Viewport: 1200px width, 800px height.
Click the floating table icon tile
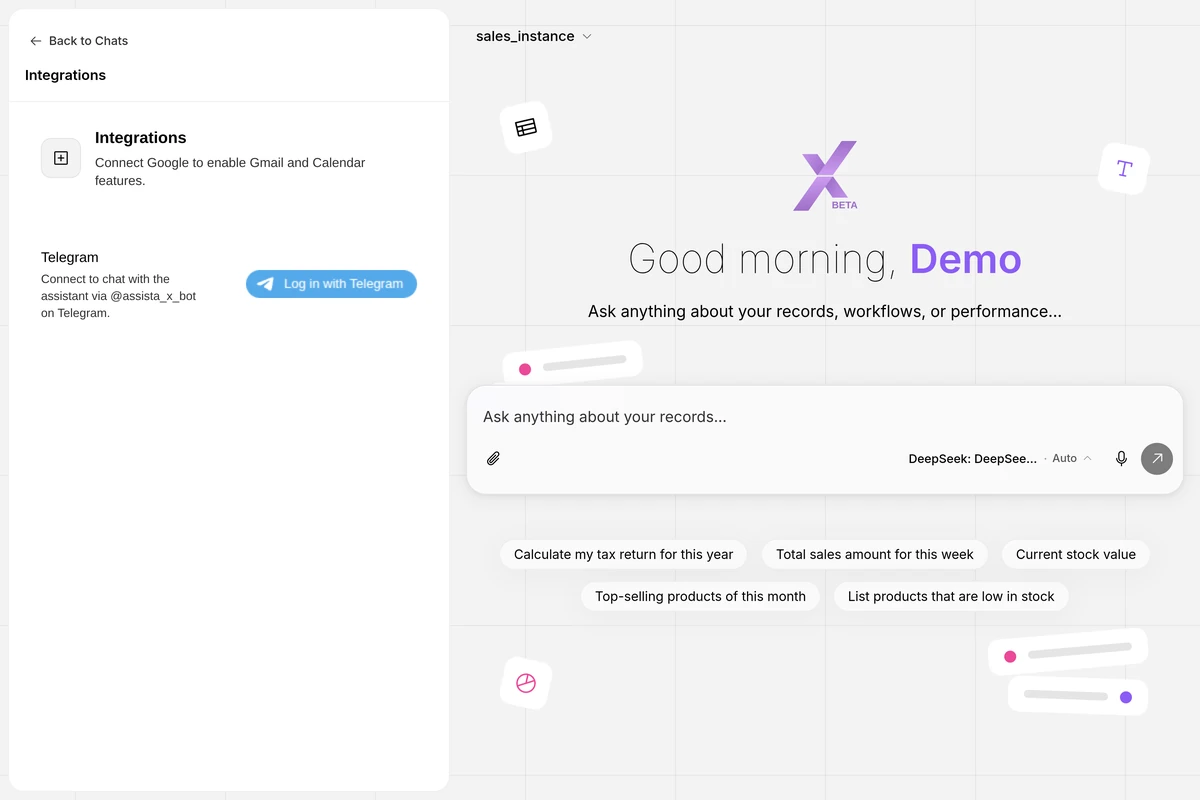[x=526, y=127]
